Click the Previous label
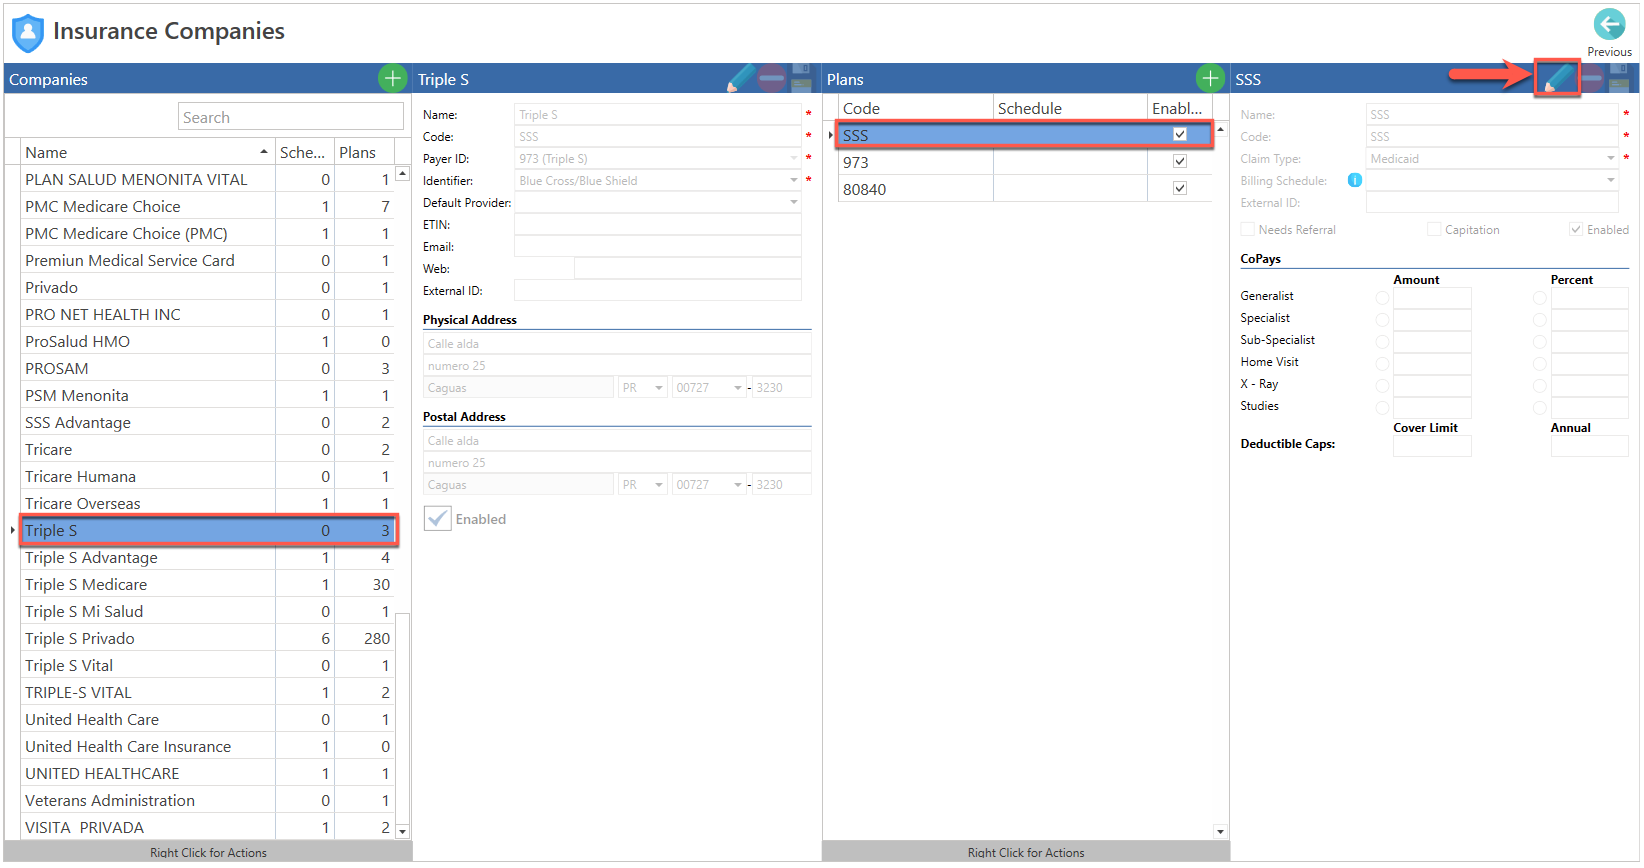Viewport: 1644px width, 868px height. tap(1609, 52)
